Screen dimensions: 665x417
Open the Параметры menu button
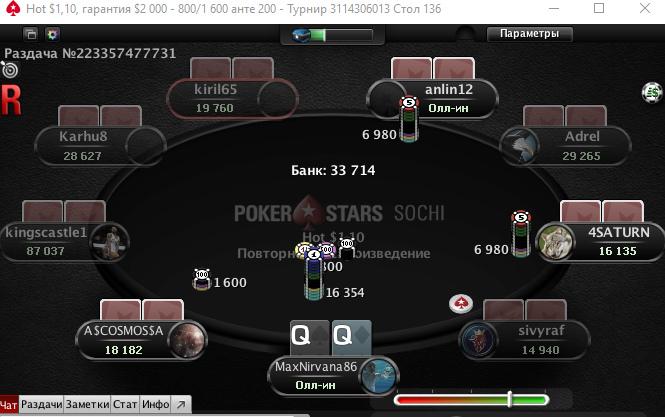coord(529,34)
